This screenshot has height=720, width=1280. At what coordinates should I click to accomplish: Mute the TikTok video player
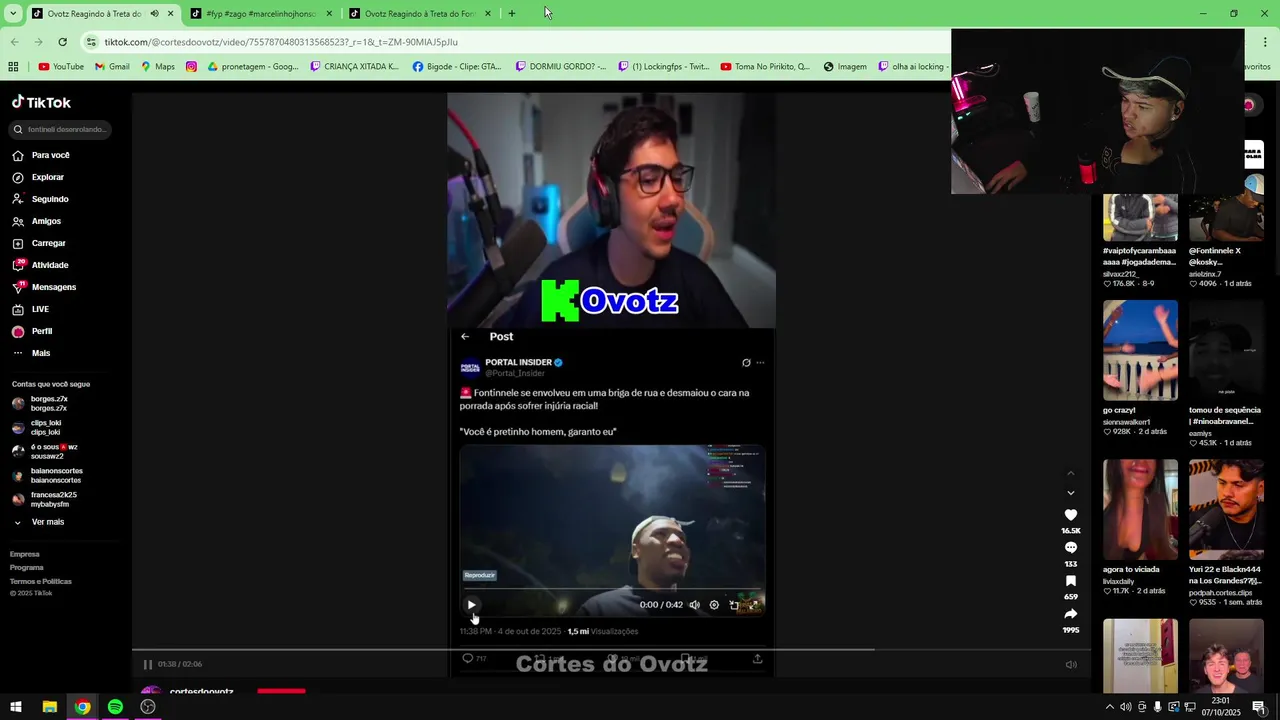[x=1071, y=664]
